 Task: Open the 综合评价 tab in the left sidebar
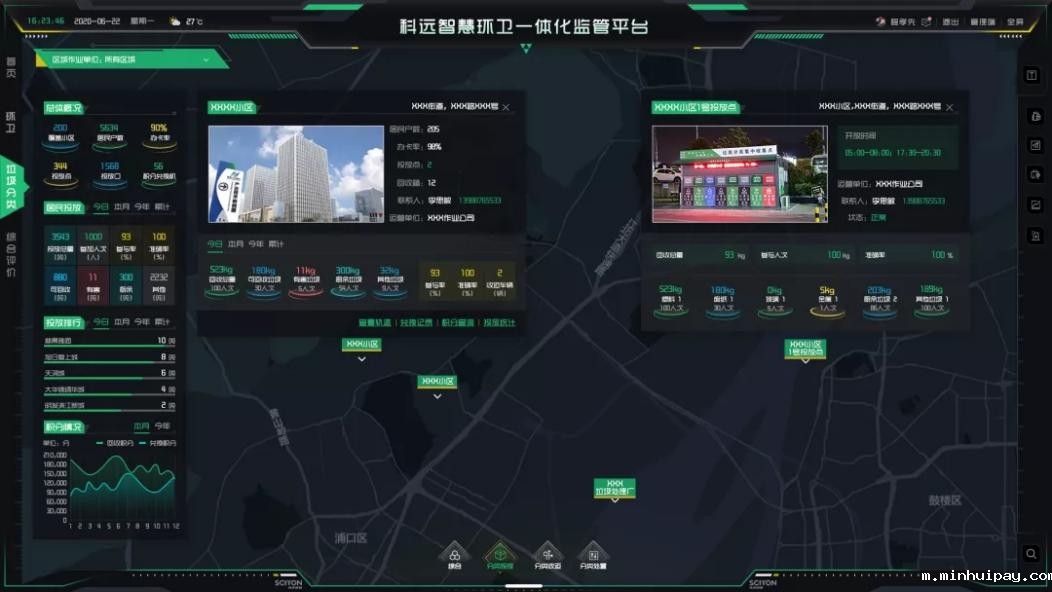pyautogui.click(x=11, y=254)
